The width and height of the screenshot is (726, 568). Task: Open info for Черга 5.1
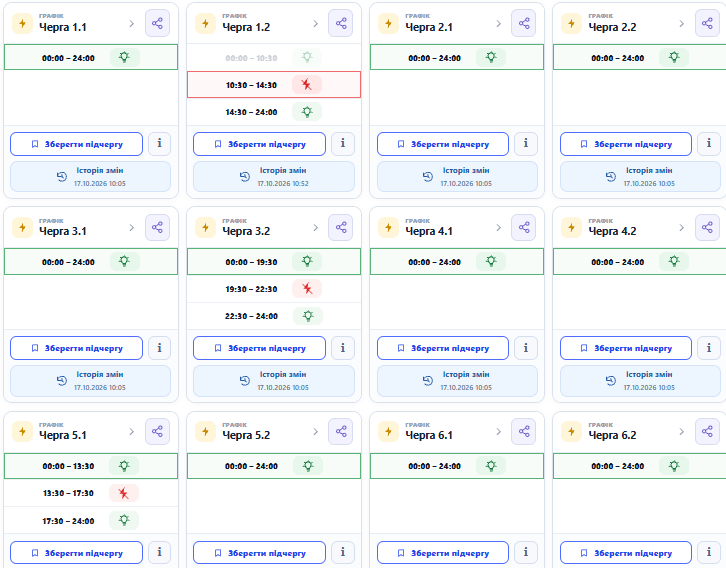[159, 552]
